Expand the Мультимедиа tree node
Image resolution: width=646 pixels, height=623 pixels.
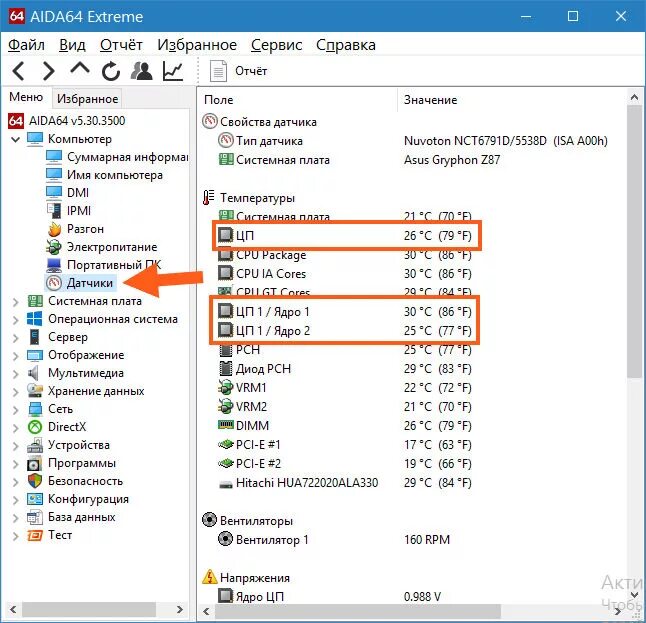point(16,374)
